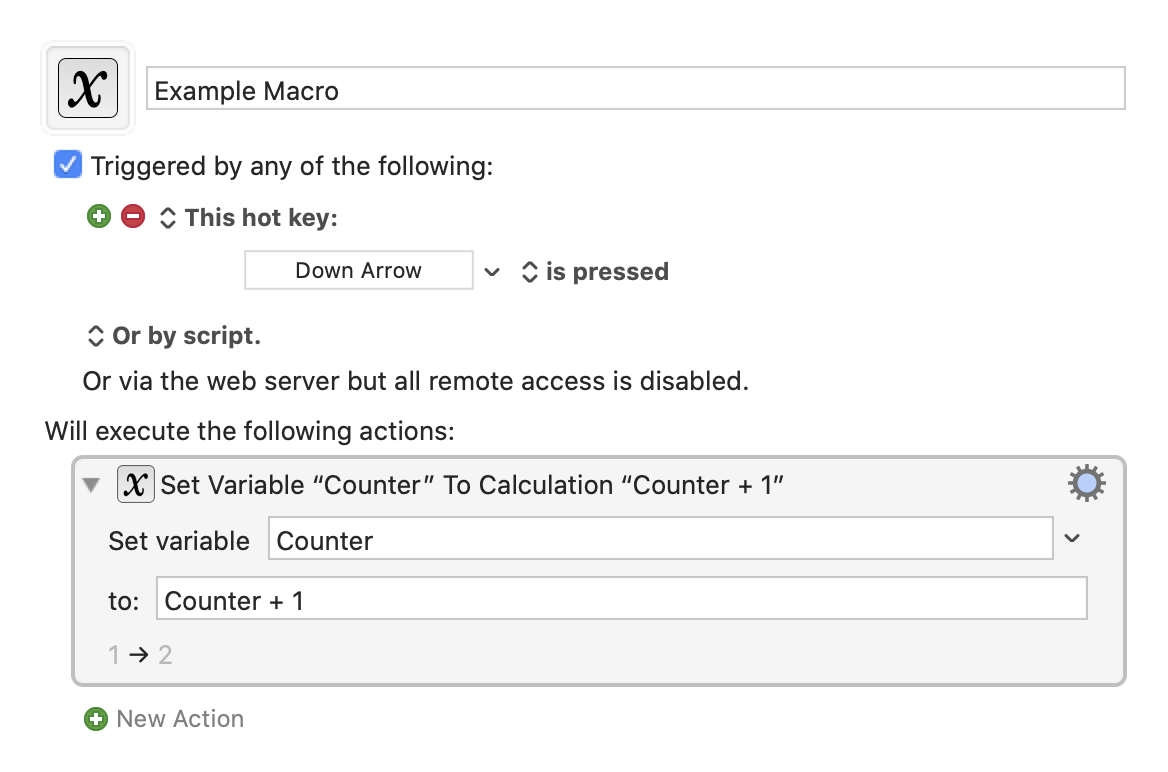Click the New Action label
The width and height of the screenshot is (1168, 772).
tap(180, 719)
